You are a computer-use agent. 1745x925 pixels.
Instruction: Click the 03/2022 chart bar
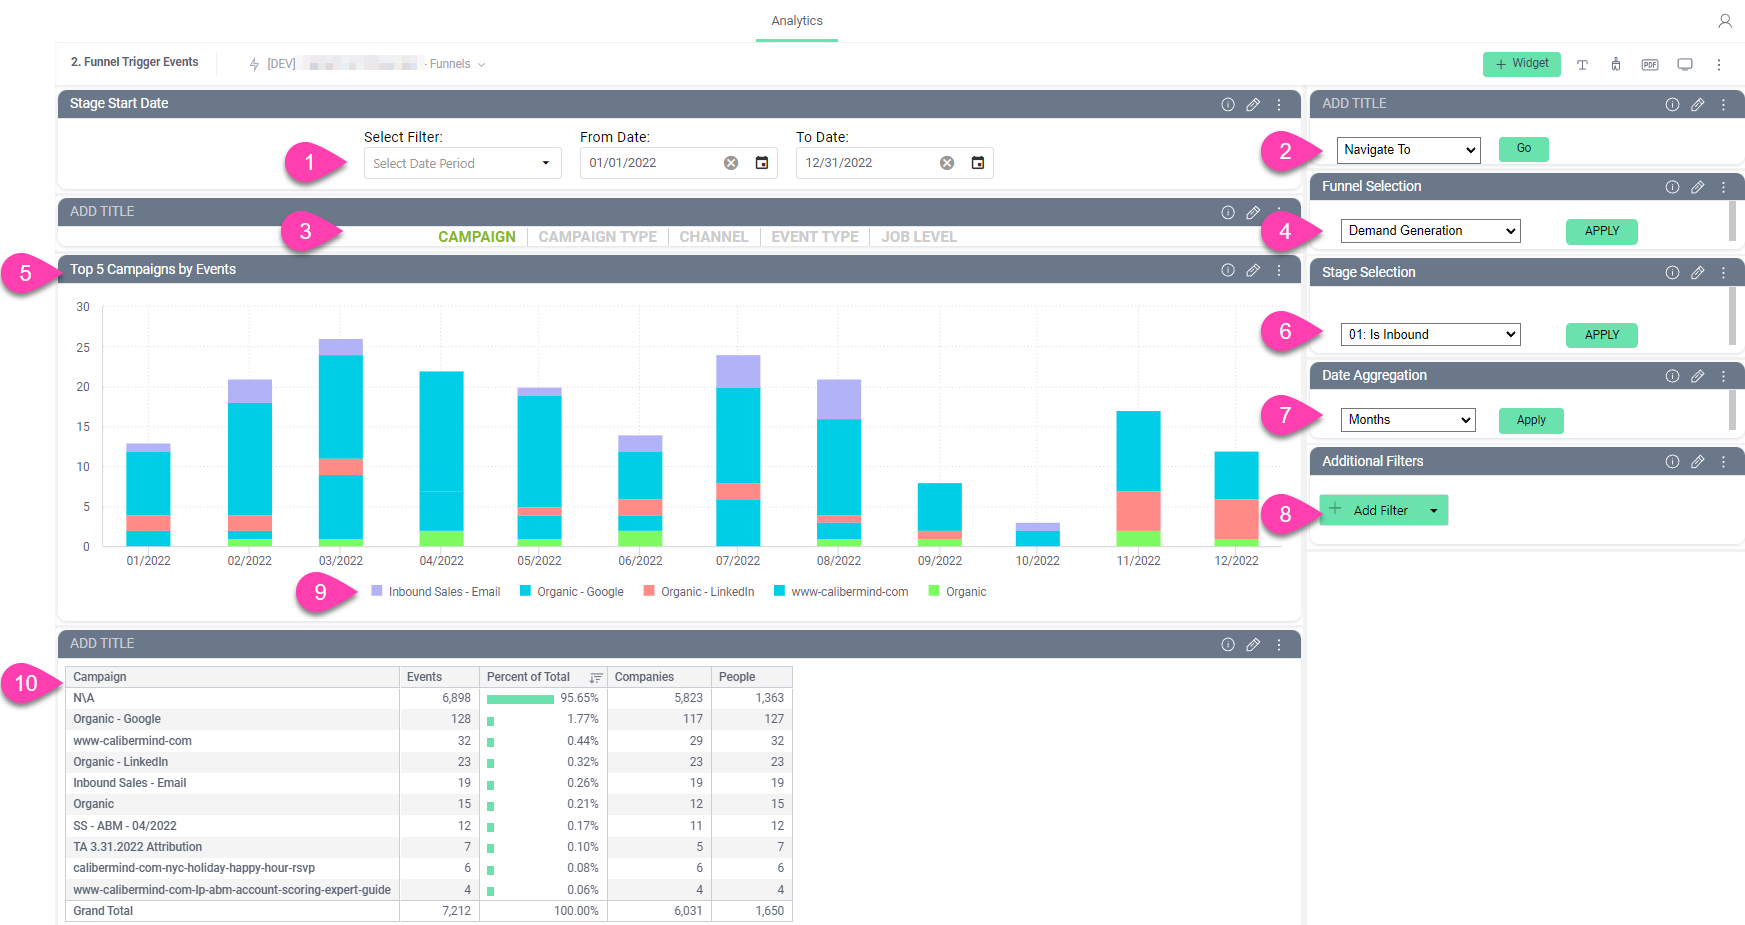341,443
